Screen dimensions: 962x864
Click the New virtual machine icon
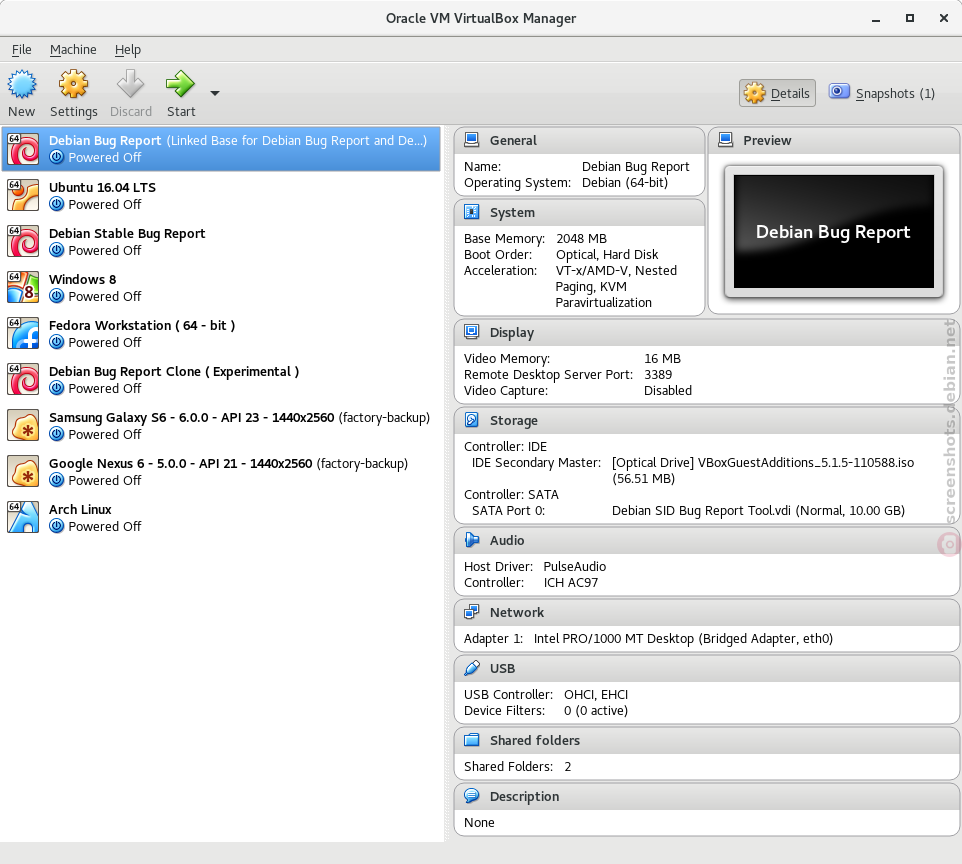click(21, 84)
